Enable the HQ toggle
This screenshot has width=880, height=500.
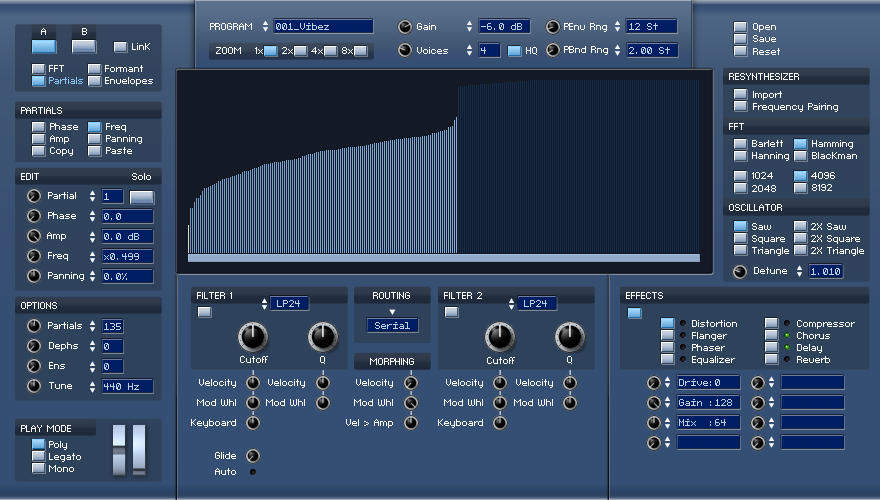pyautogui.click(x=514, y=51)
